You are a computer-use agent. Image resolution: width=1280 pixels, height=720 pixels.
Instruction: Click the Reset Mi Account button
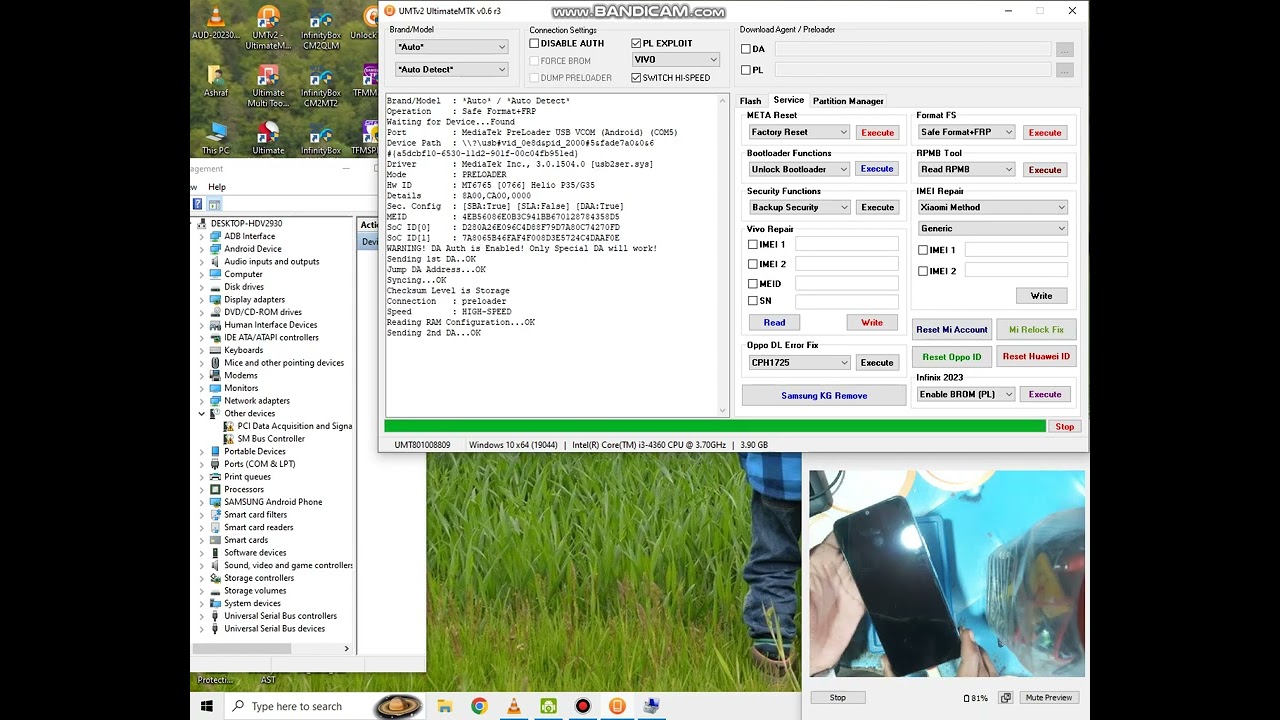coord(951,330)
